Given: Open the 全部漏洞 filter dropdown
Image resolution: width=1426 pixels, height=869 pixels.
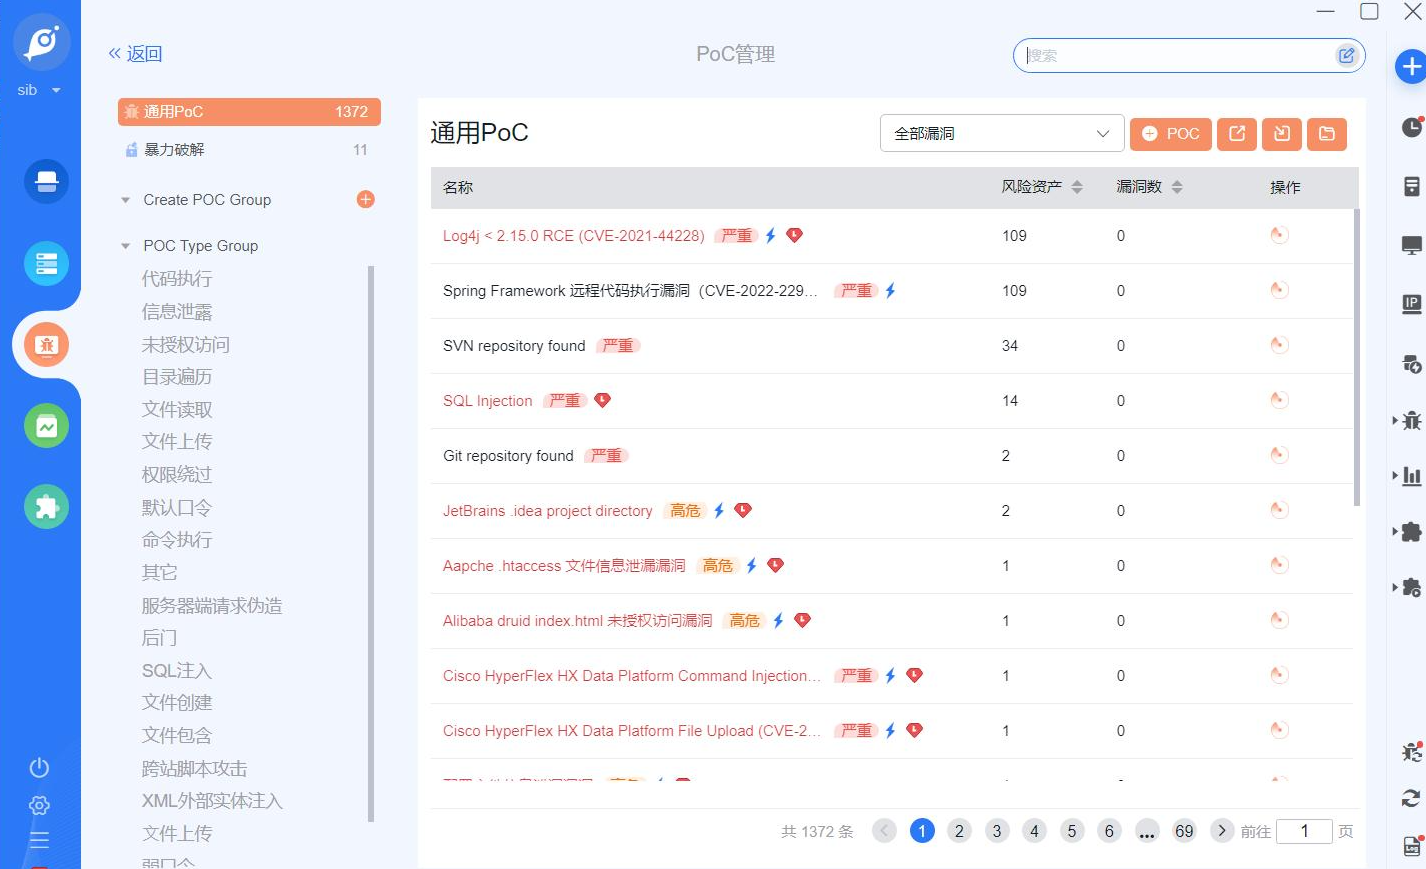Looking at the screenshot, I should pos(1002,134).
